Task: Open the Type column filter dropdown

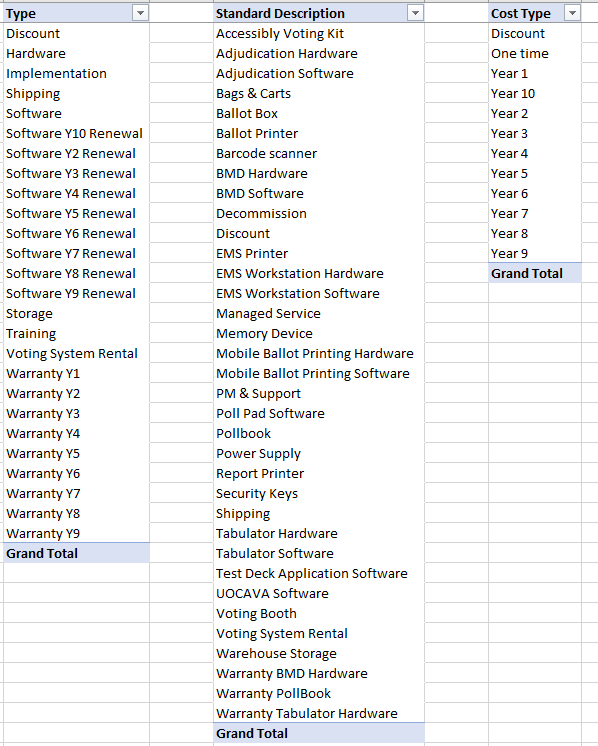Action: [140, 13]
